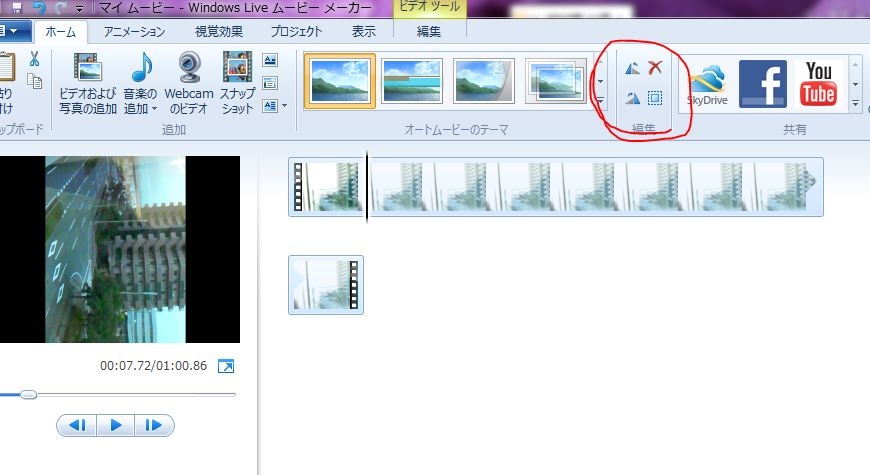870x475 pixels.
Task: Cut selection with the scissors icon
Action: point(34,58)
